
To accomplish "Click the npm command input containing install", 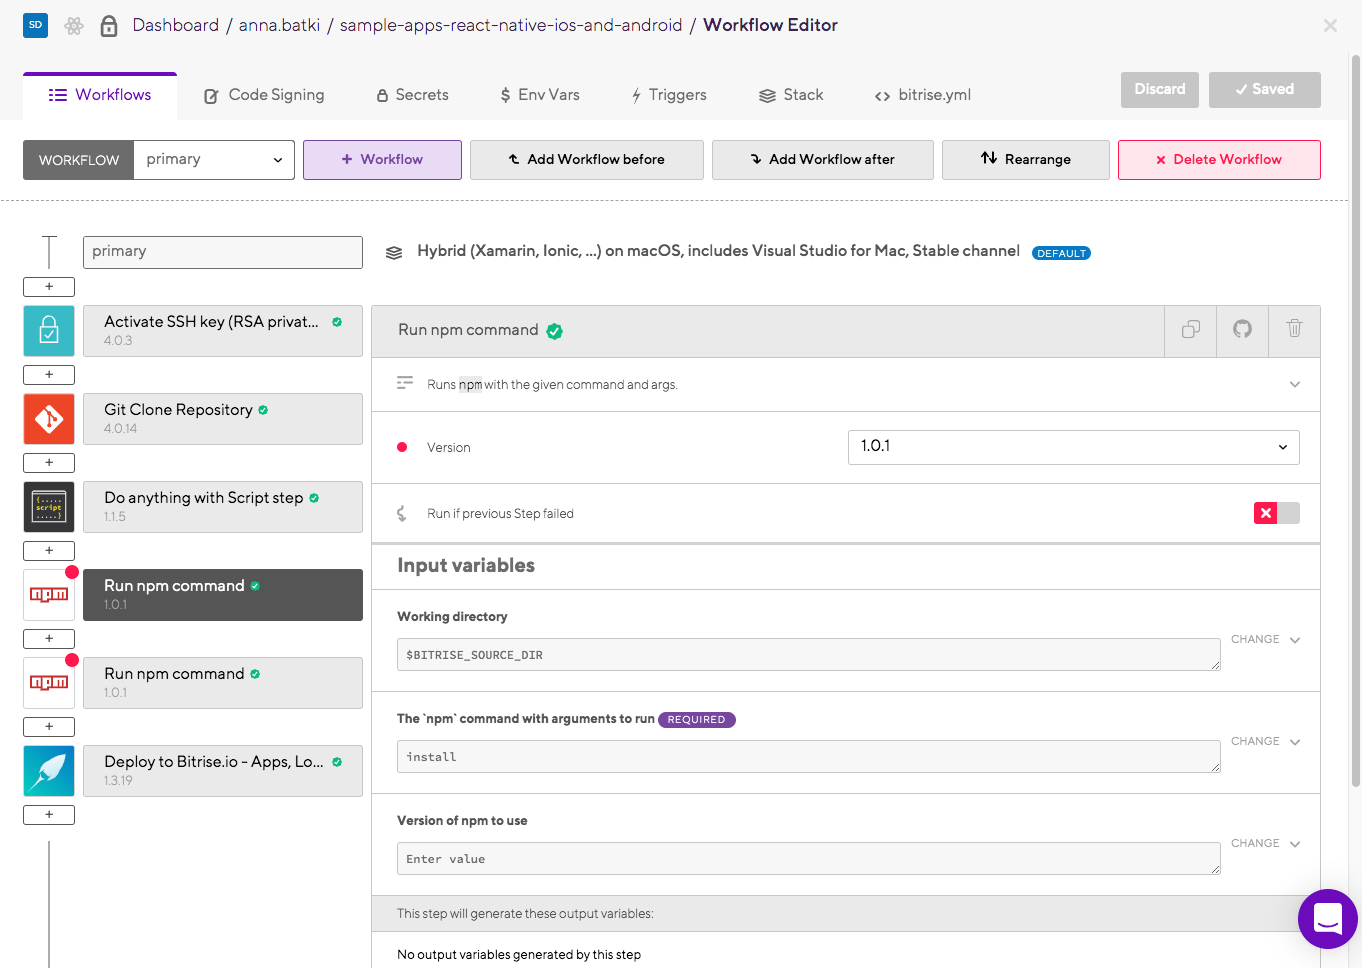I will [809, 757].
